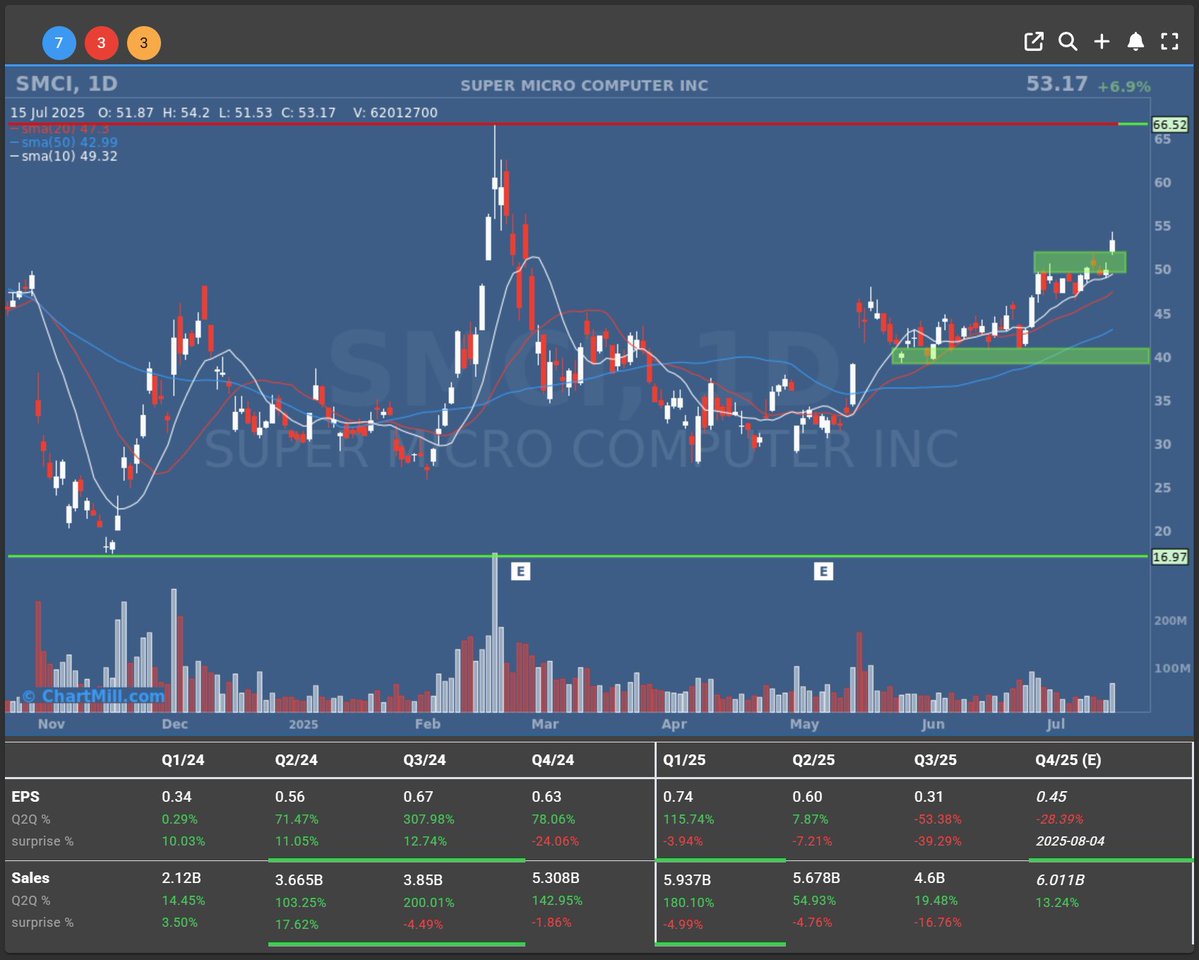Click the sma(50) 42.99 legend entry

[63, 142]
